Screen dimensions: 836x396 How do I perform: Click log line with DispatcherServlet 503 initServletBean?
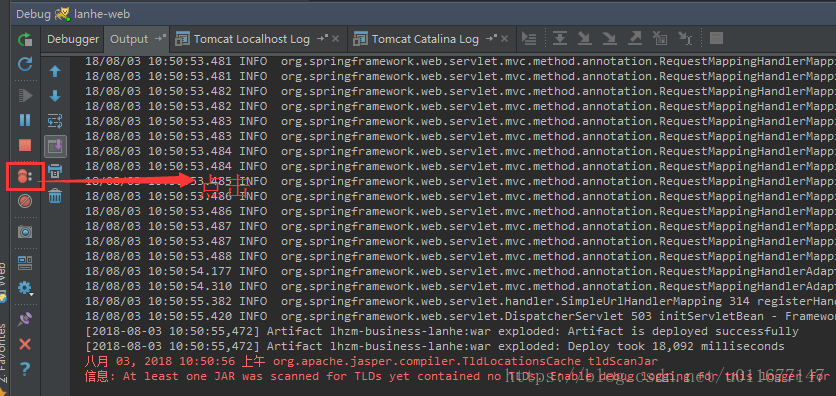click(461, 317)
